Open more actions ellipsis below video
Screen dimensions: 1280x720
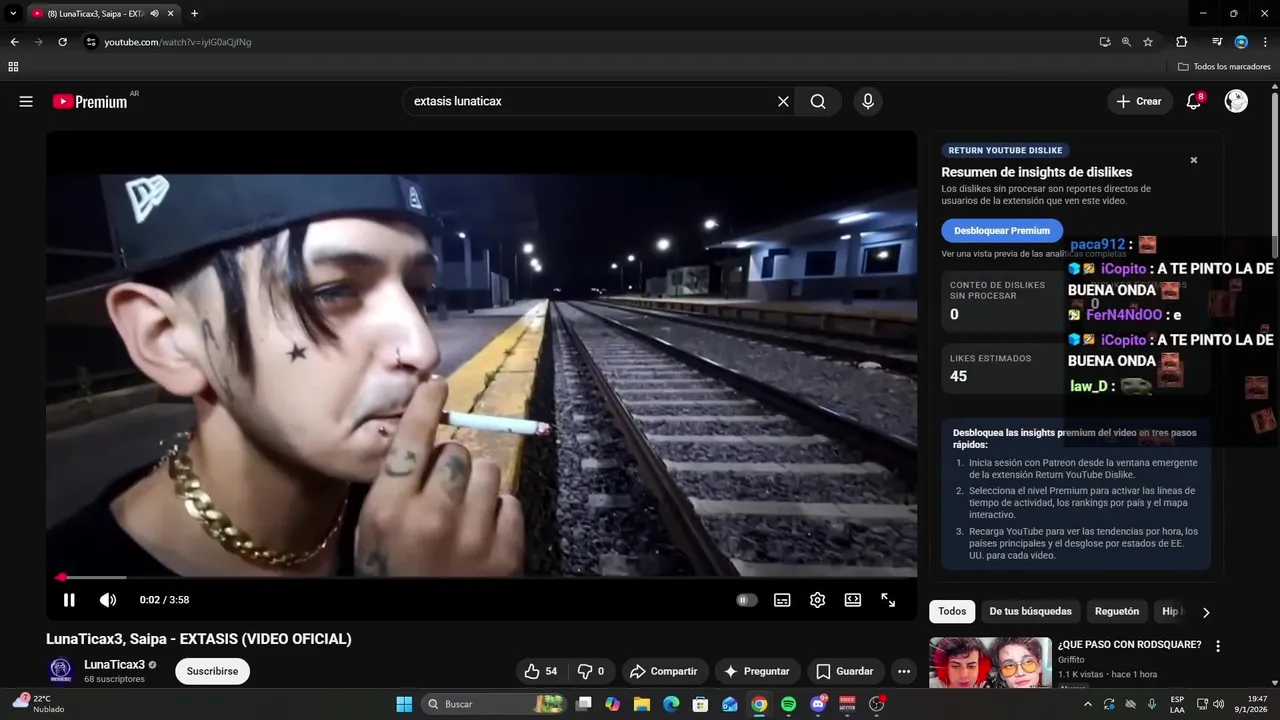pyautogui.click(x=904, y=671)
